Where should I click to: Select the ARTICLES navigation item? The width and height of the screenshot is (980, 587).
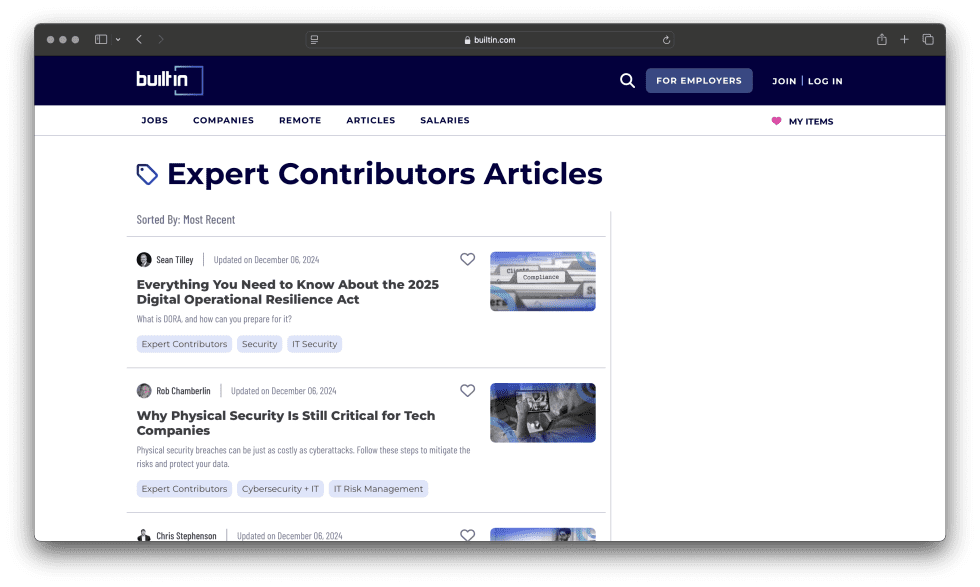370,120
